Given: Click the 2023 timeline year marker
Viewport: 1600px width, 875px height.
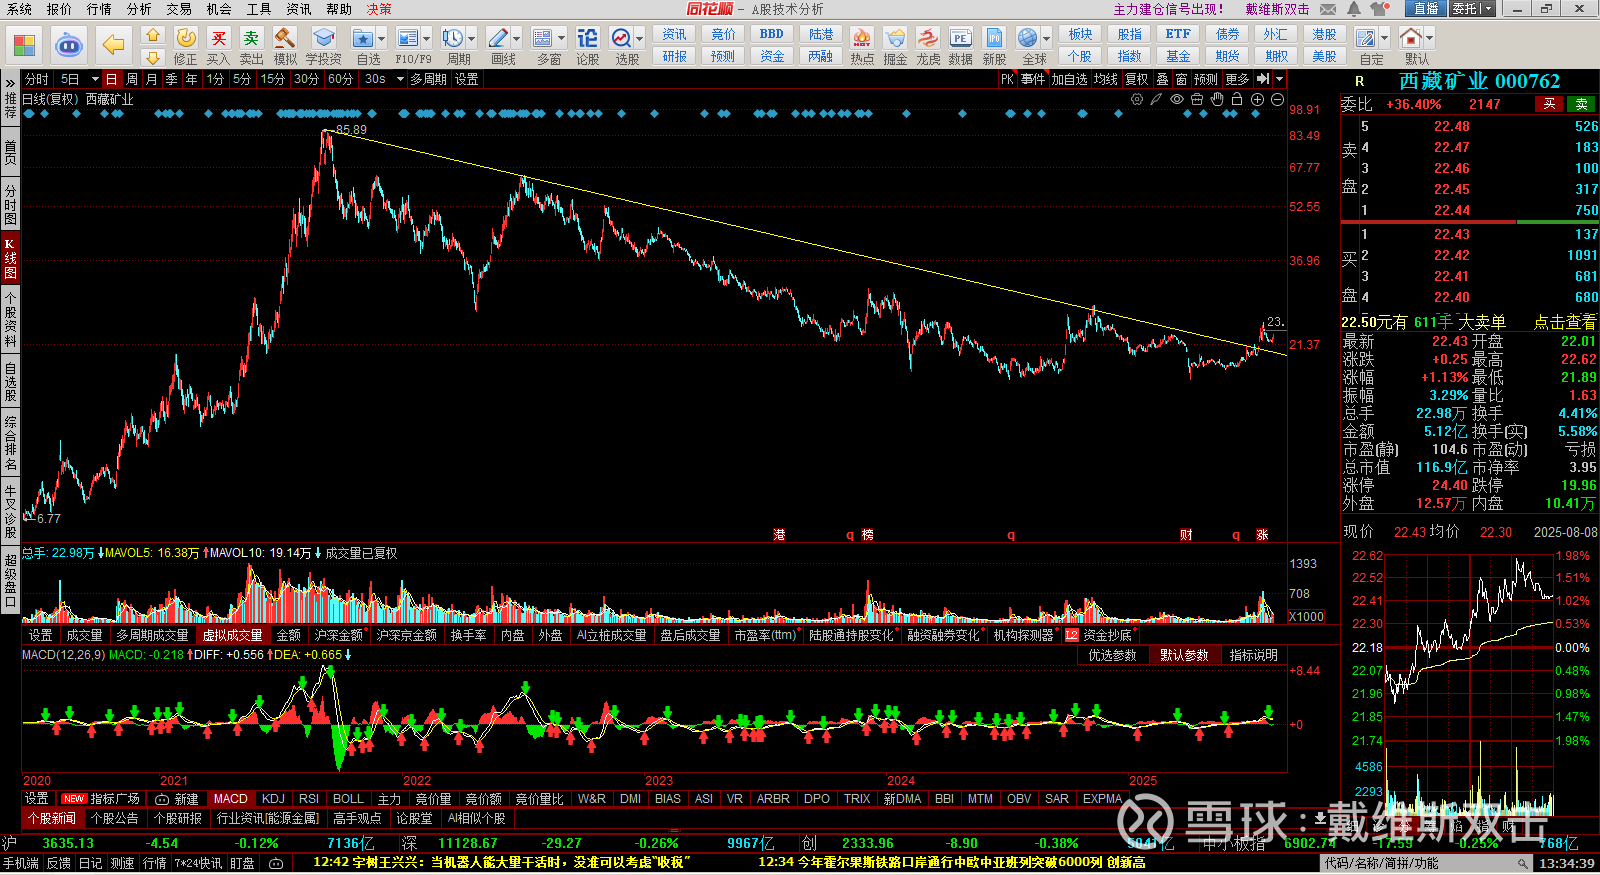Looking at the screenshot, I should pyautogui.click(x=659, y=781).
